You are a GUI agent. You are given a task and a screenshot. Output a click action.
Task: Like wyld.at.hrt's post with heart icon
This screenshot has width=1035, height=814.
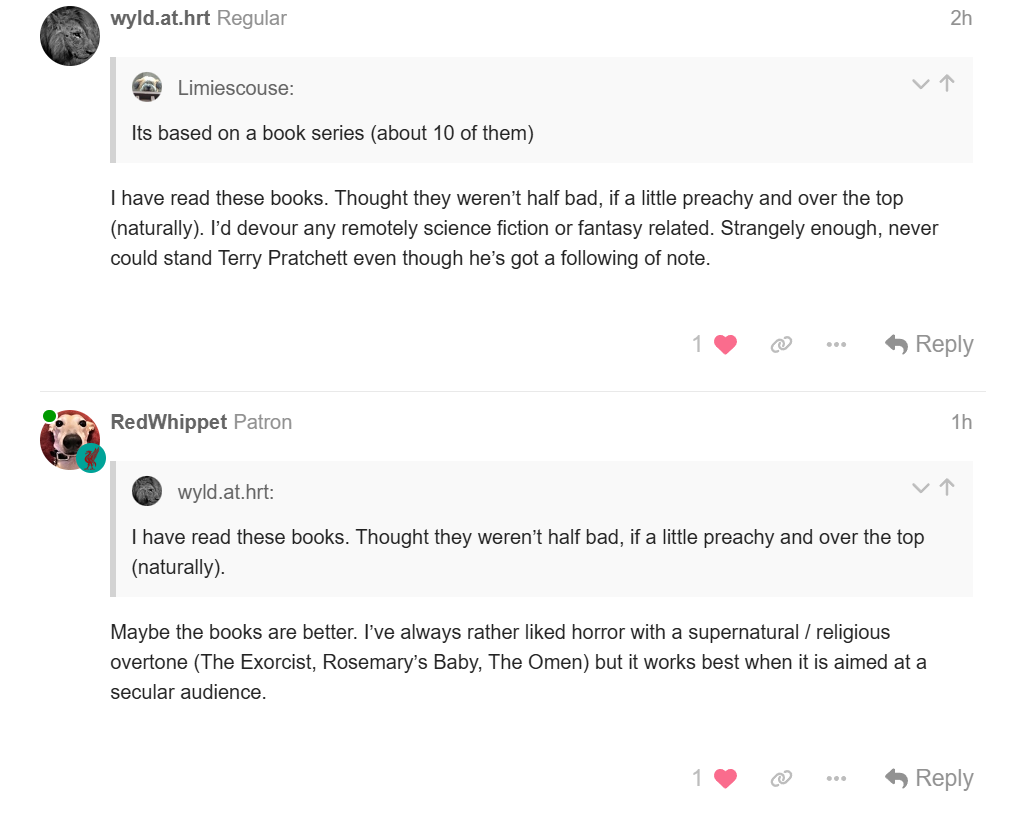coord(725,345)
